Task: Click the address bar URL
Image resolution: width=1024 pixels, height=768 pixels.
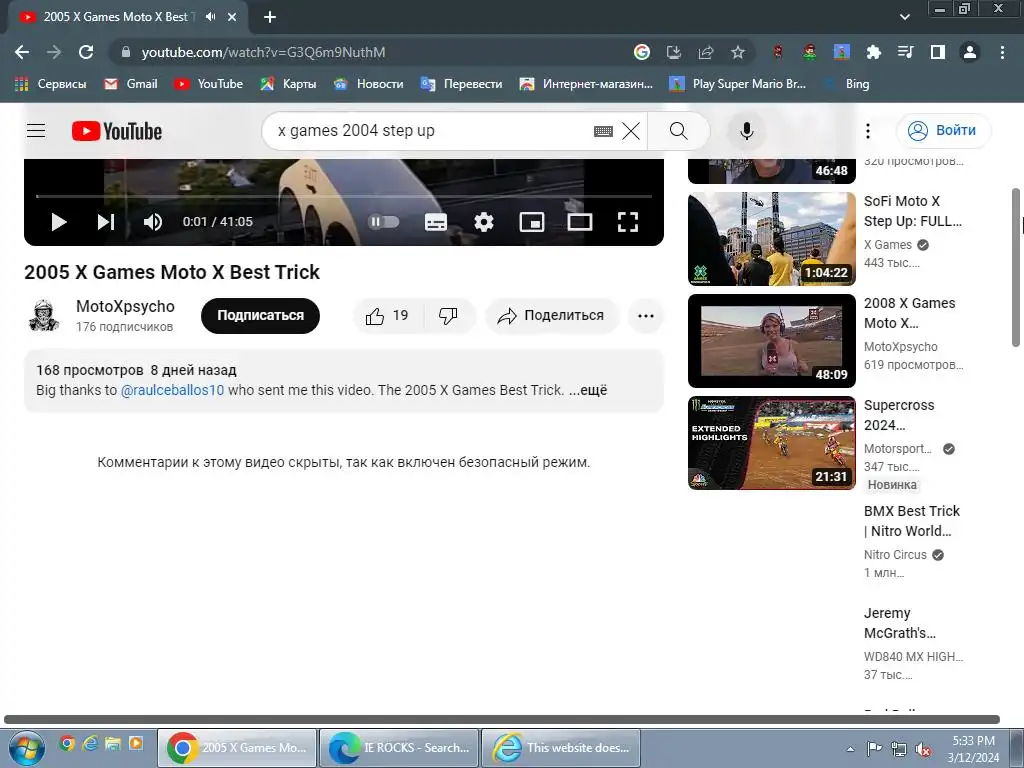Action: [263, 52]
